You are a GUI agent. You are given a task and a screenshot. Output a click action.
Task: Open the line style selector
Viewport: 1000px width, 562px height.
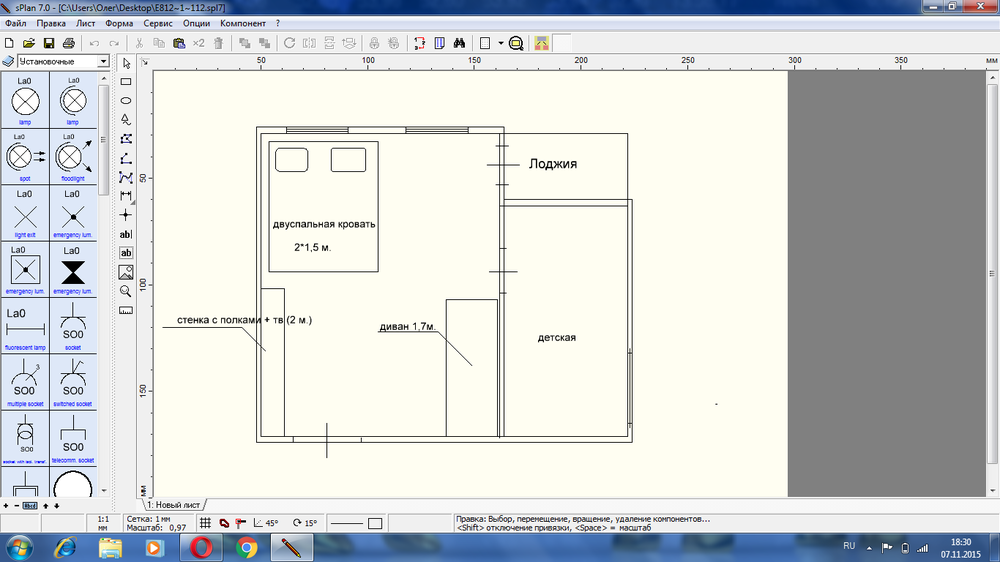[x=357, y=523]
